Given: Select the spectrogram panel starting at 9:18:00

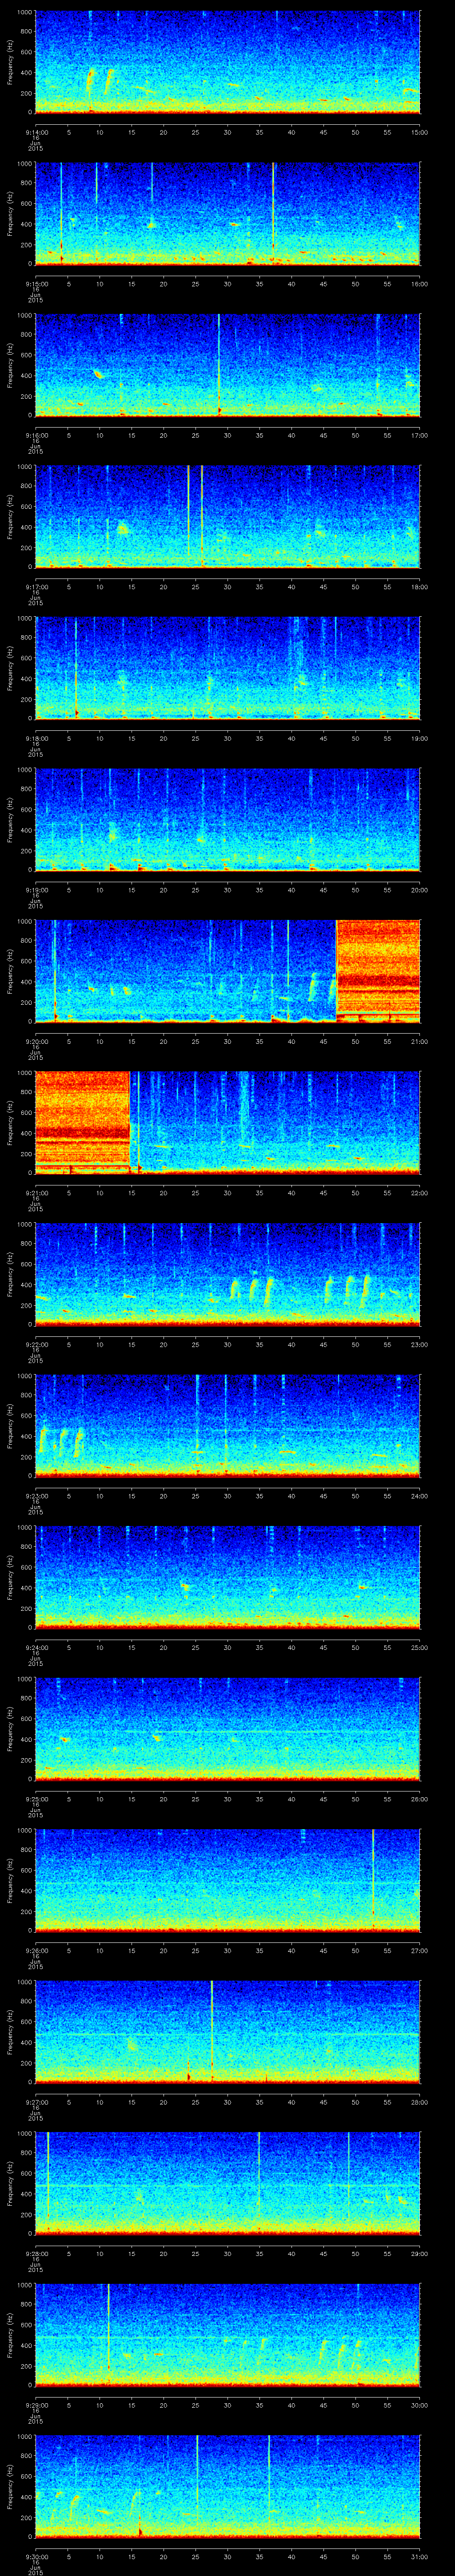Looking at the screenshot, I should [227, 668].
